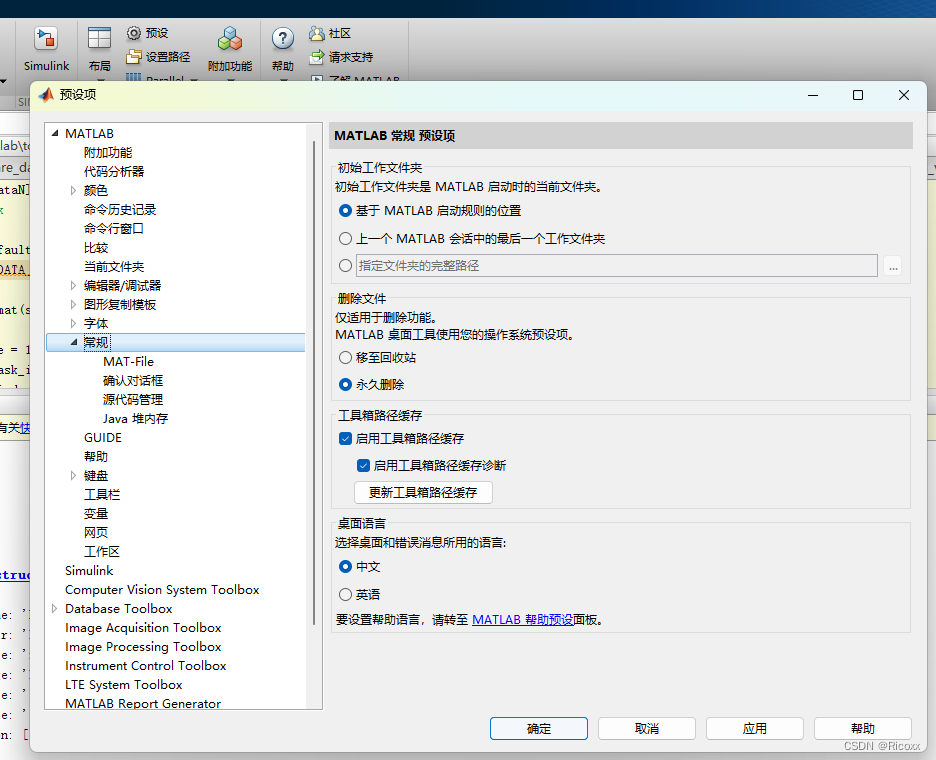
Task: Select MAT-File under 常规
Action: 128,362
